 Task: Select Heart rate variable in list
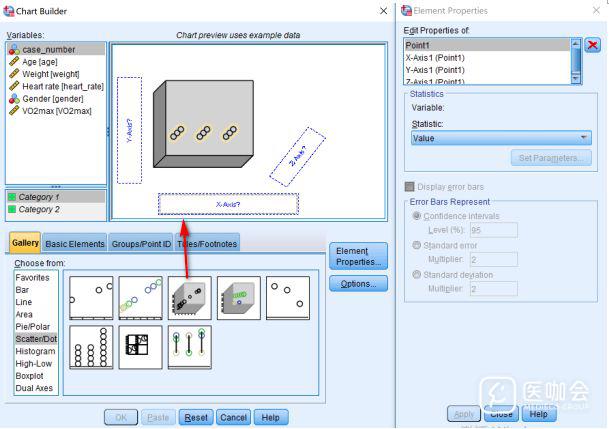click(x=62, y=86)
